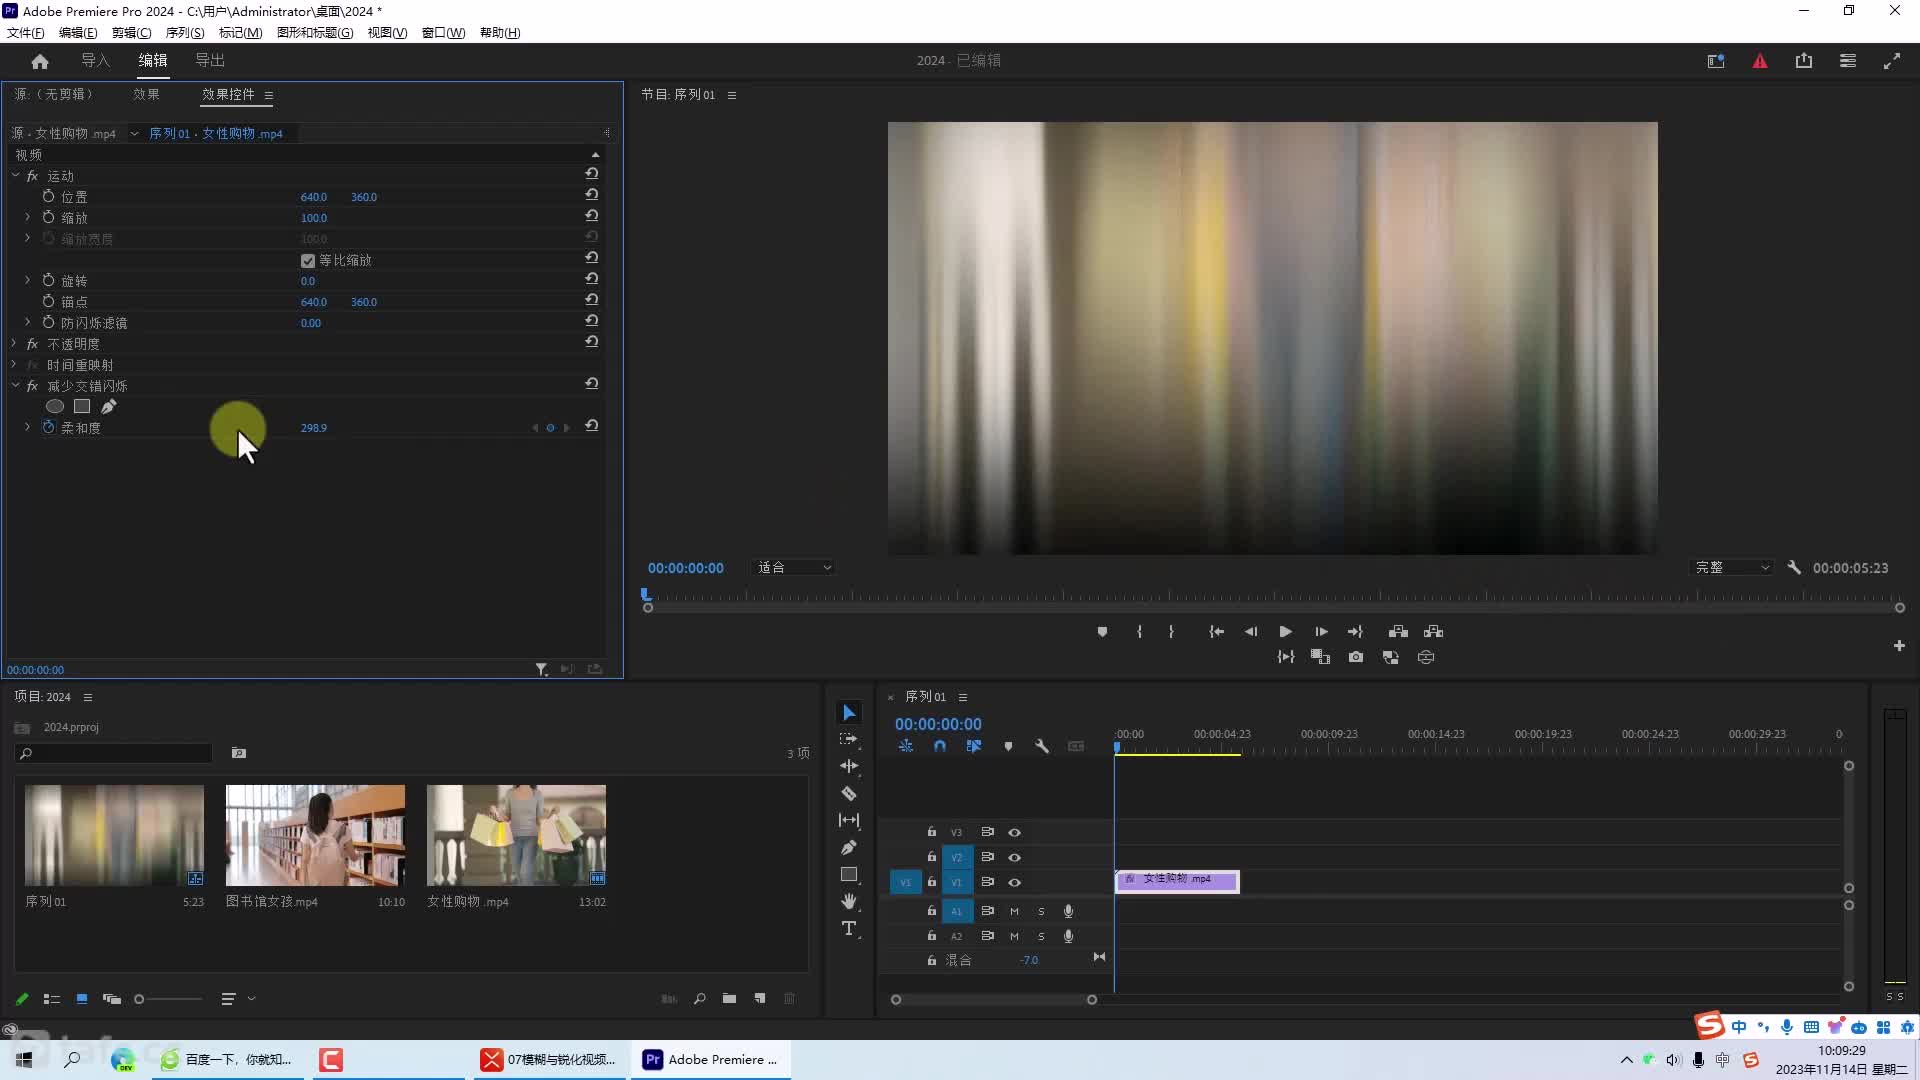Select the Pen tool in toolbar
This screenshot has height=1080, width=1920.
849,847
